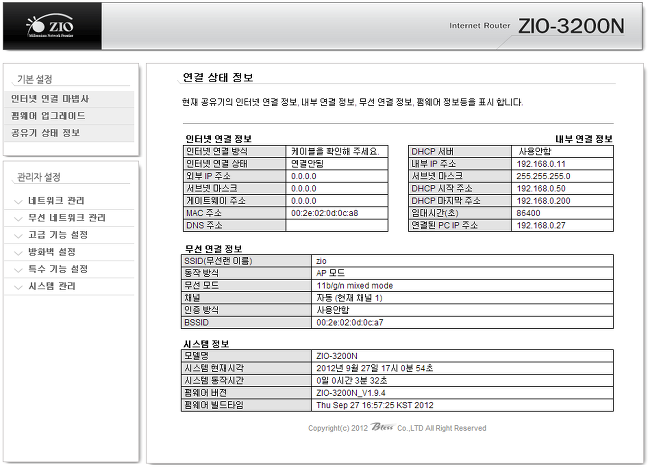650x469 pixels.
Task: Click the AP 모드 value cell
Action: (462, 273)
